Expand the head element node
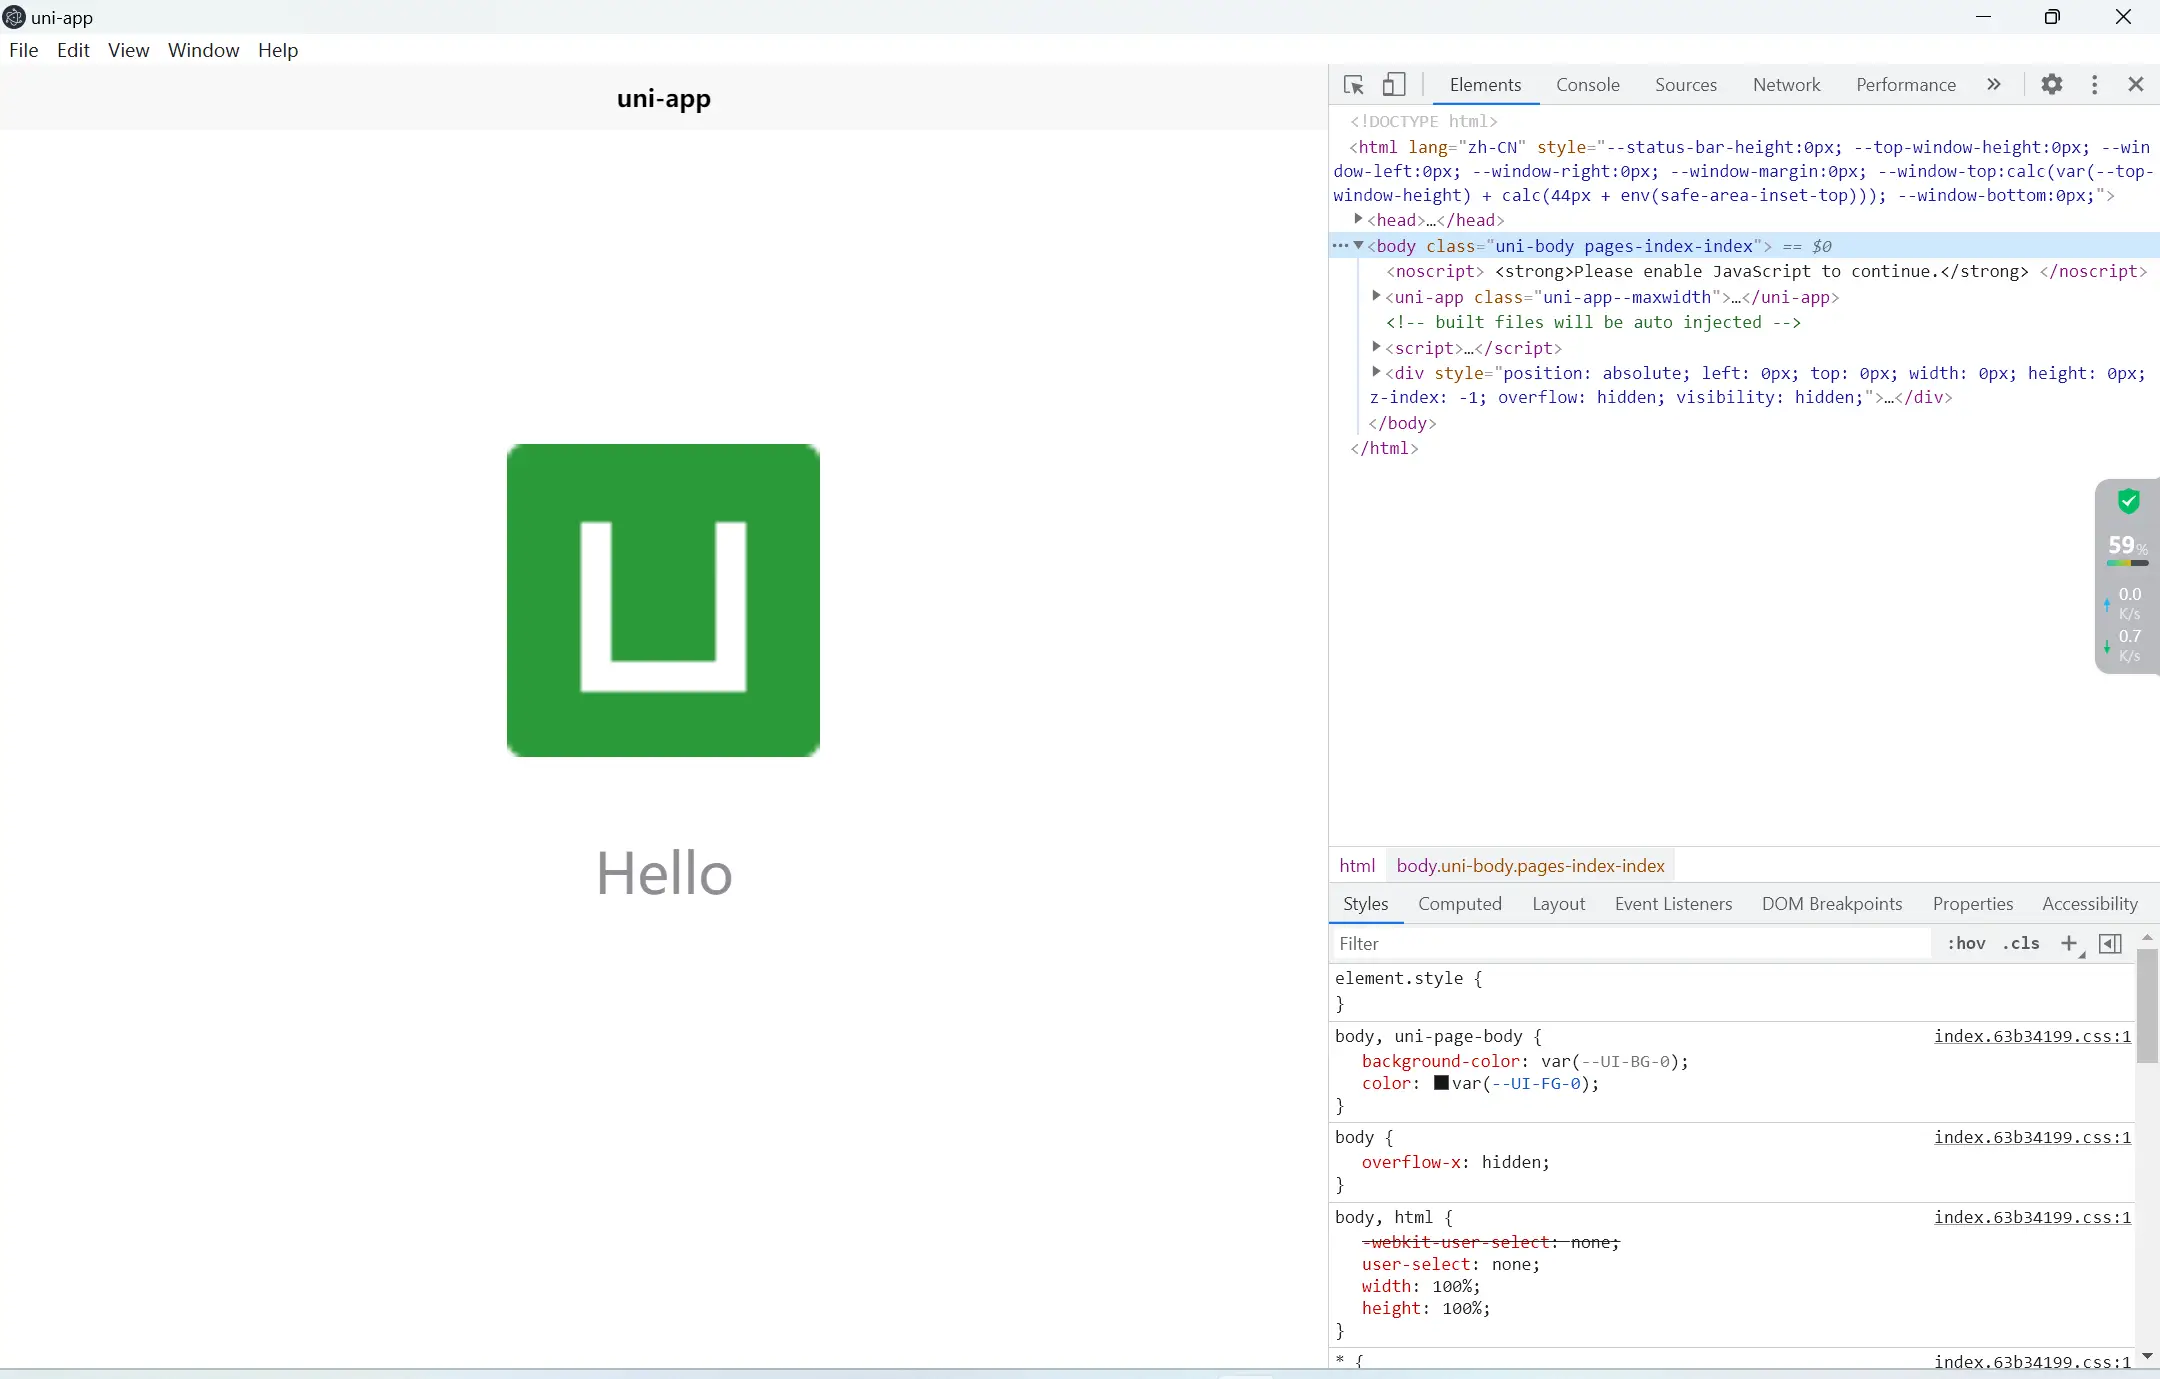 [1358, 219]
